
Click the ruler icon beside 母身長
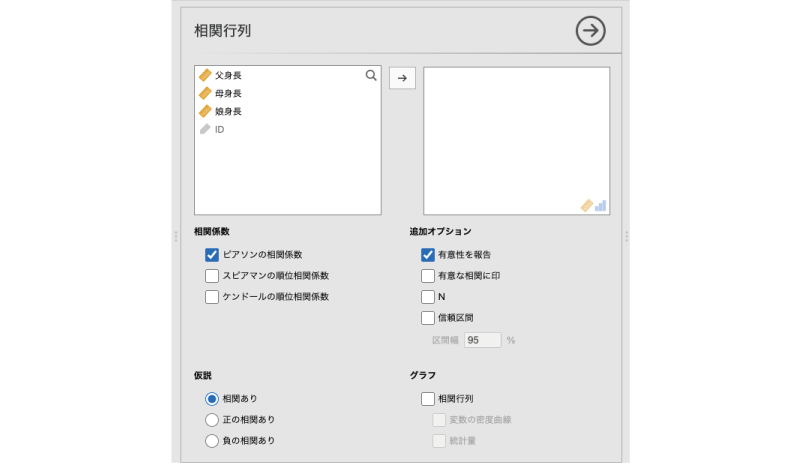(205, 93)
